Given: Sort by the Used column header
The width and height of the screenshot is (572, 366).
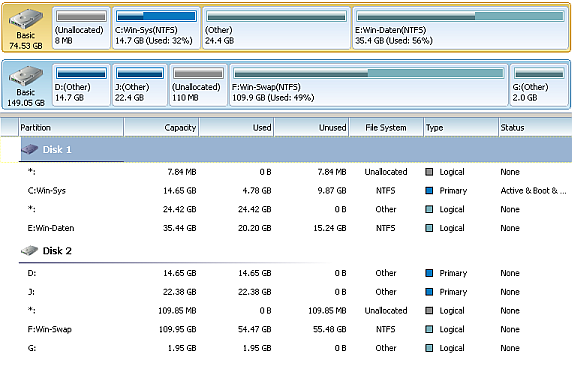Looking at the screenshot, I should (236, 127).
